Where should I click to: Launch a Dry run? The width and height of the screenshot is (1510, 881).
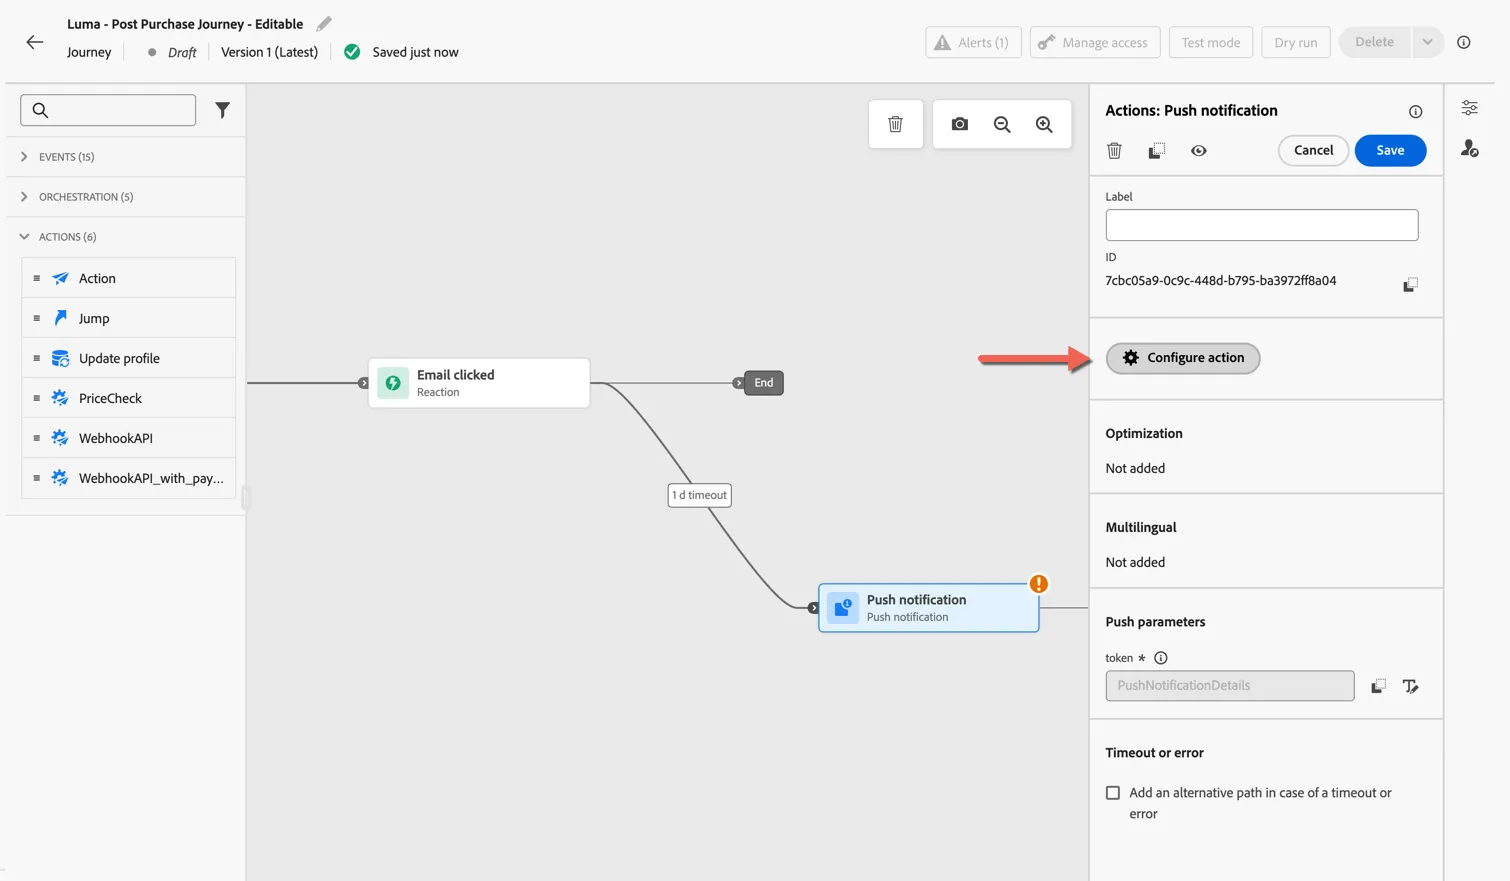point(1296,42)
